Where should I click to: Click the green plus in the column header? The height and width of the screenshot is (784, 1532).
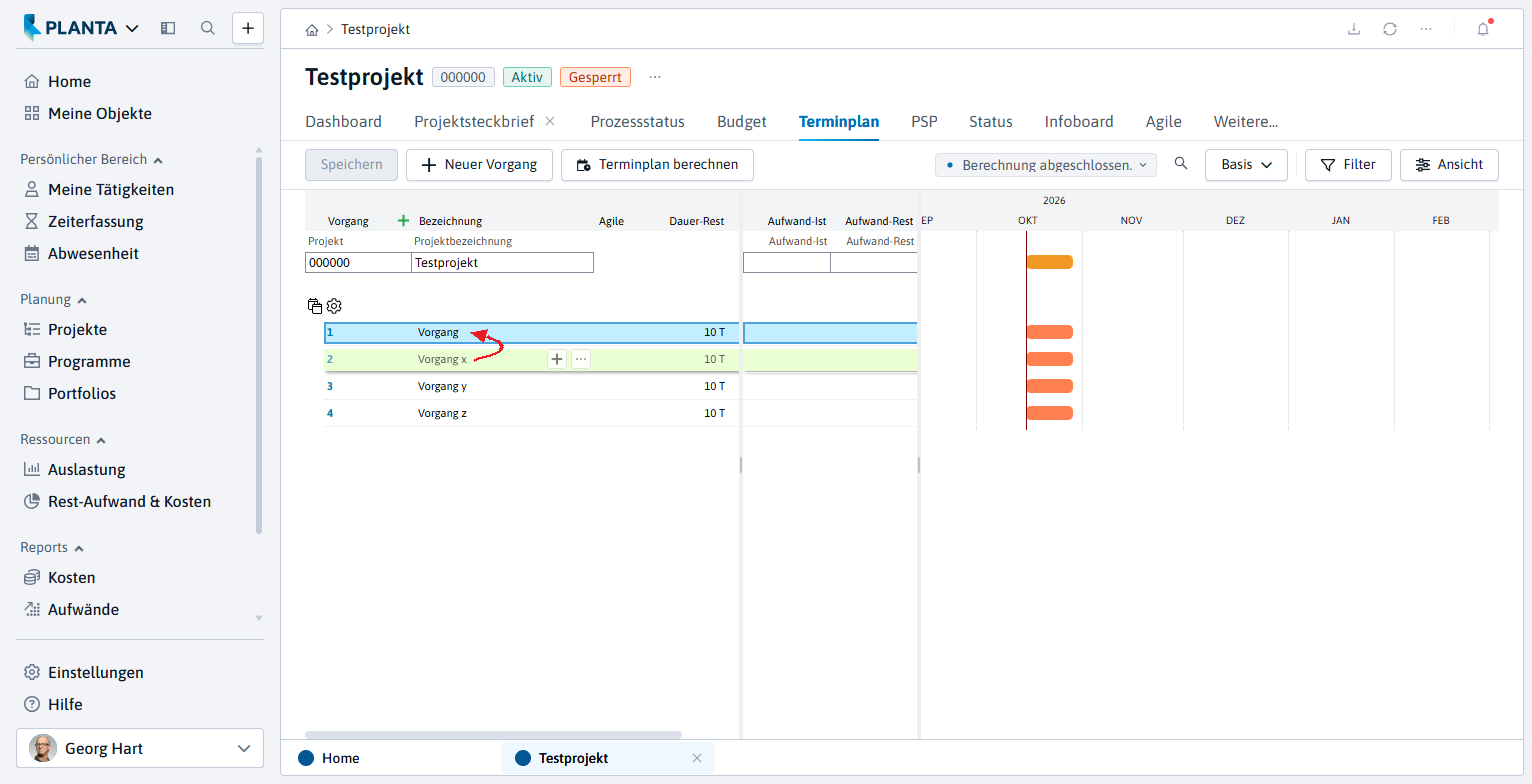coord(404,221)
